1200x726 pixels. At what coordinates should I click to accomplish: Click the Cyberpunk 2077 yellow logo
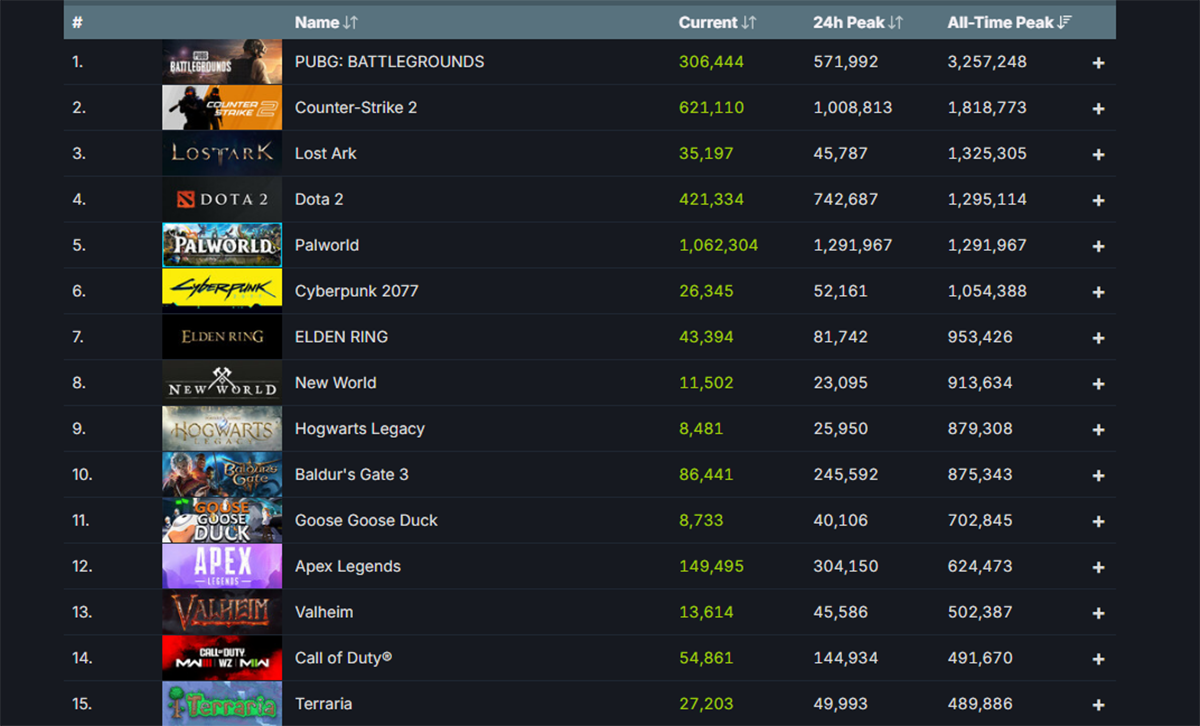tap(221, 292)
